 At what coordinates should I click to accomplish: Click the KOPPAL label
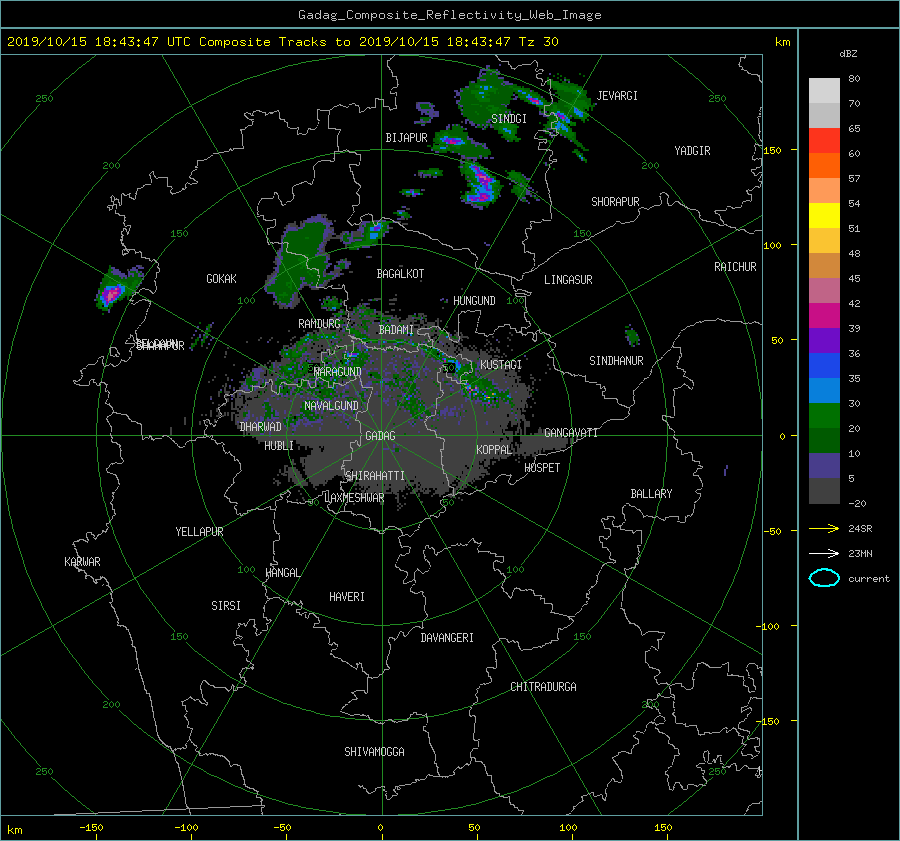point(494,450)
